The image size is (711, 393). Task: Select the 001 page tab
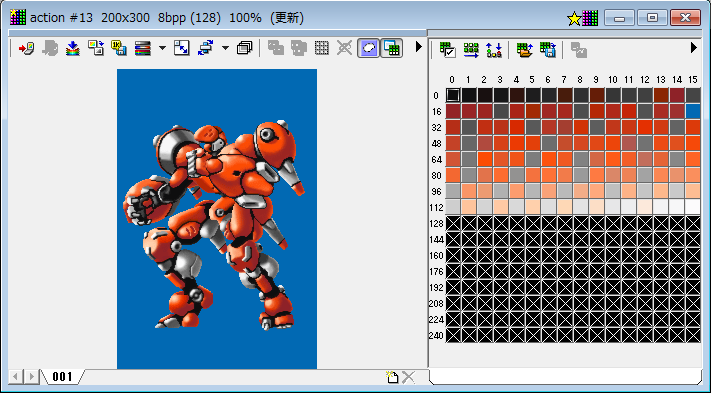click(63, 377)
